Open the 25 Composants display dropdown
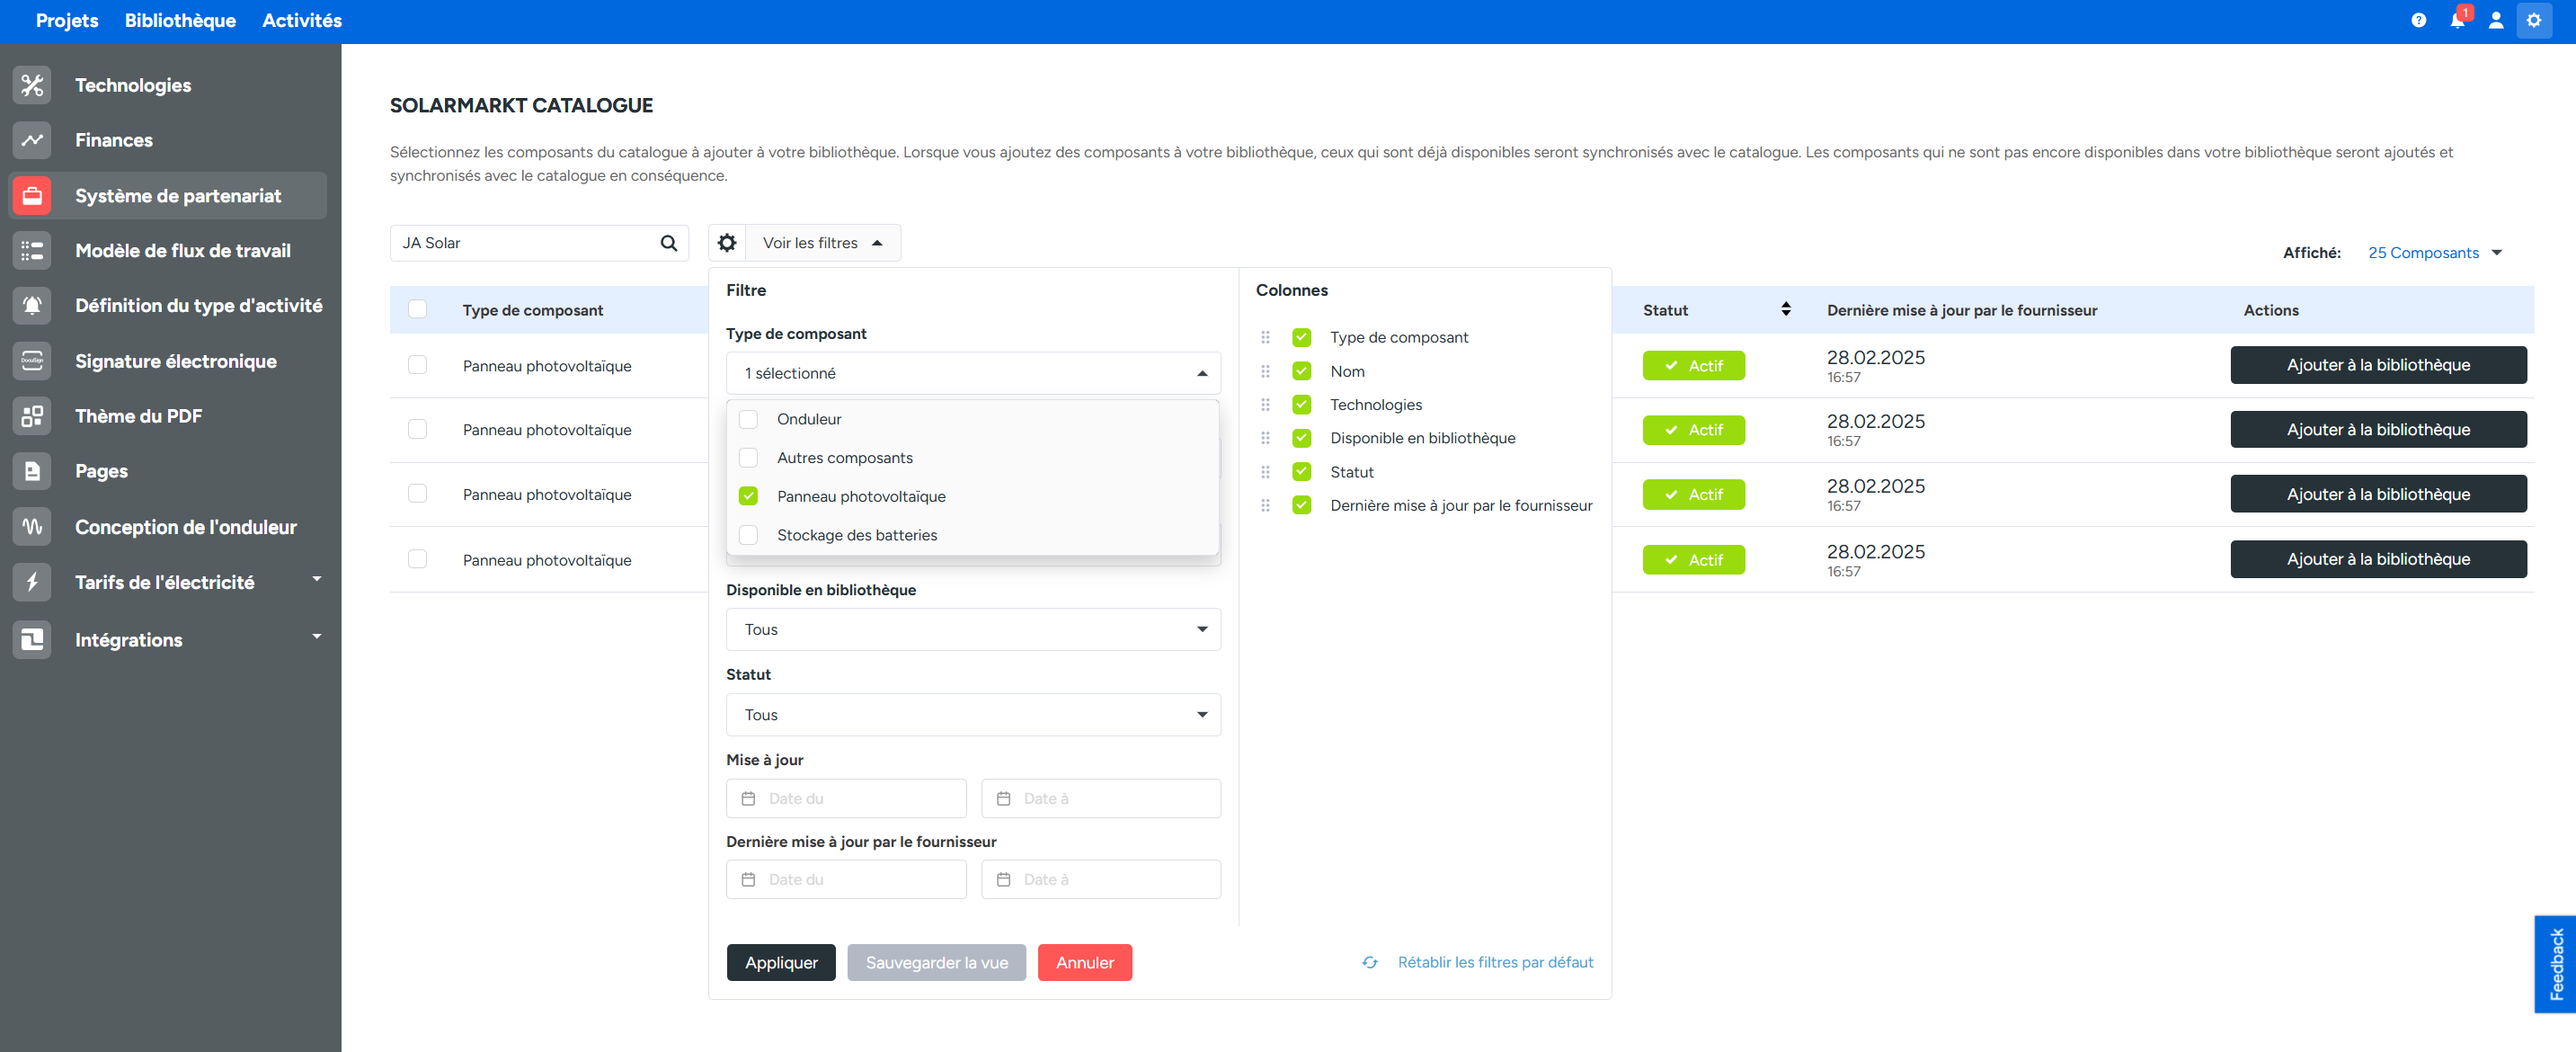Screen dimensions: 2576x1052 pyautogui.click(x=2434, y=253)
